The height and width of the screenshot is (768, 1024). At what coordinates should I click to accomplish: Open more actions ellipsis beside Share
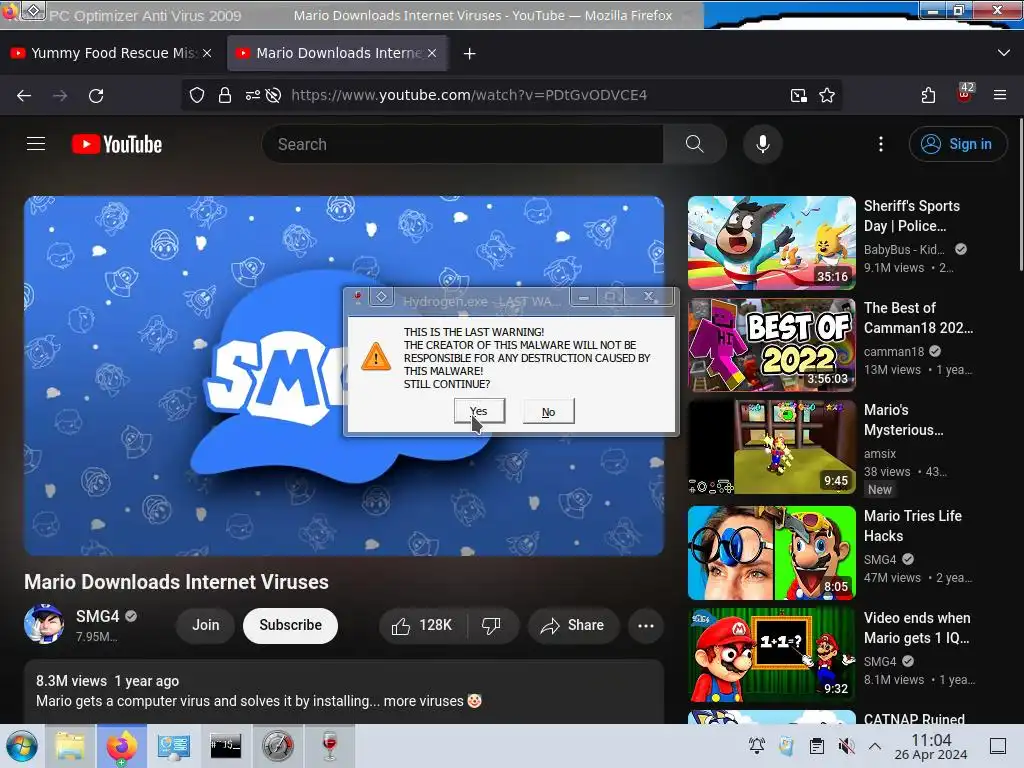[646, 626]
